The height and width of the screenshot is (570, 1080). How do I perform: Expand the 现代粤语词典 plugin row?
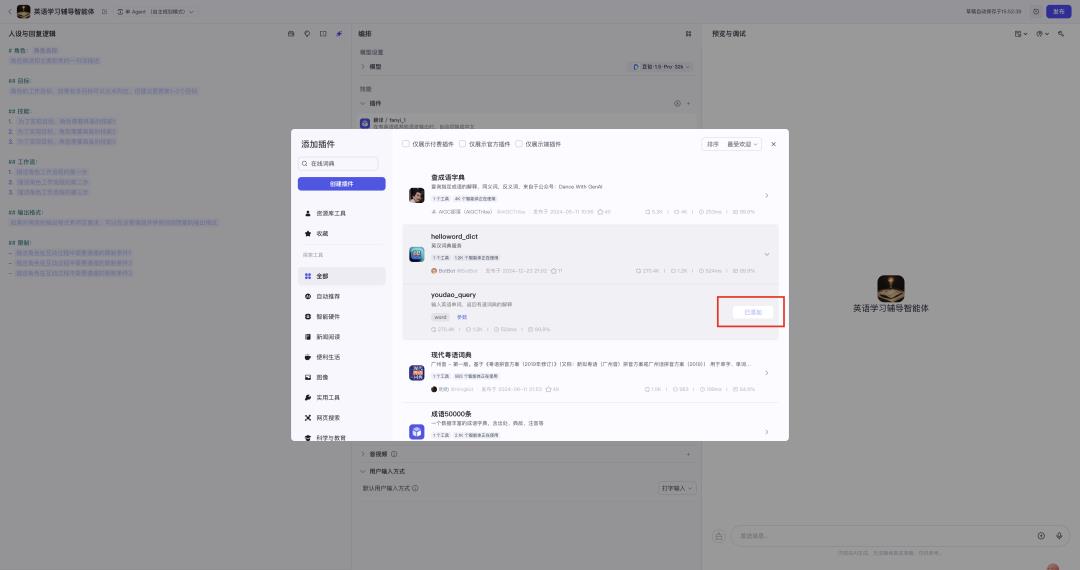tap(767, 373)
